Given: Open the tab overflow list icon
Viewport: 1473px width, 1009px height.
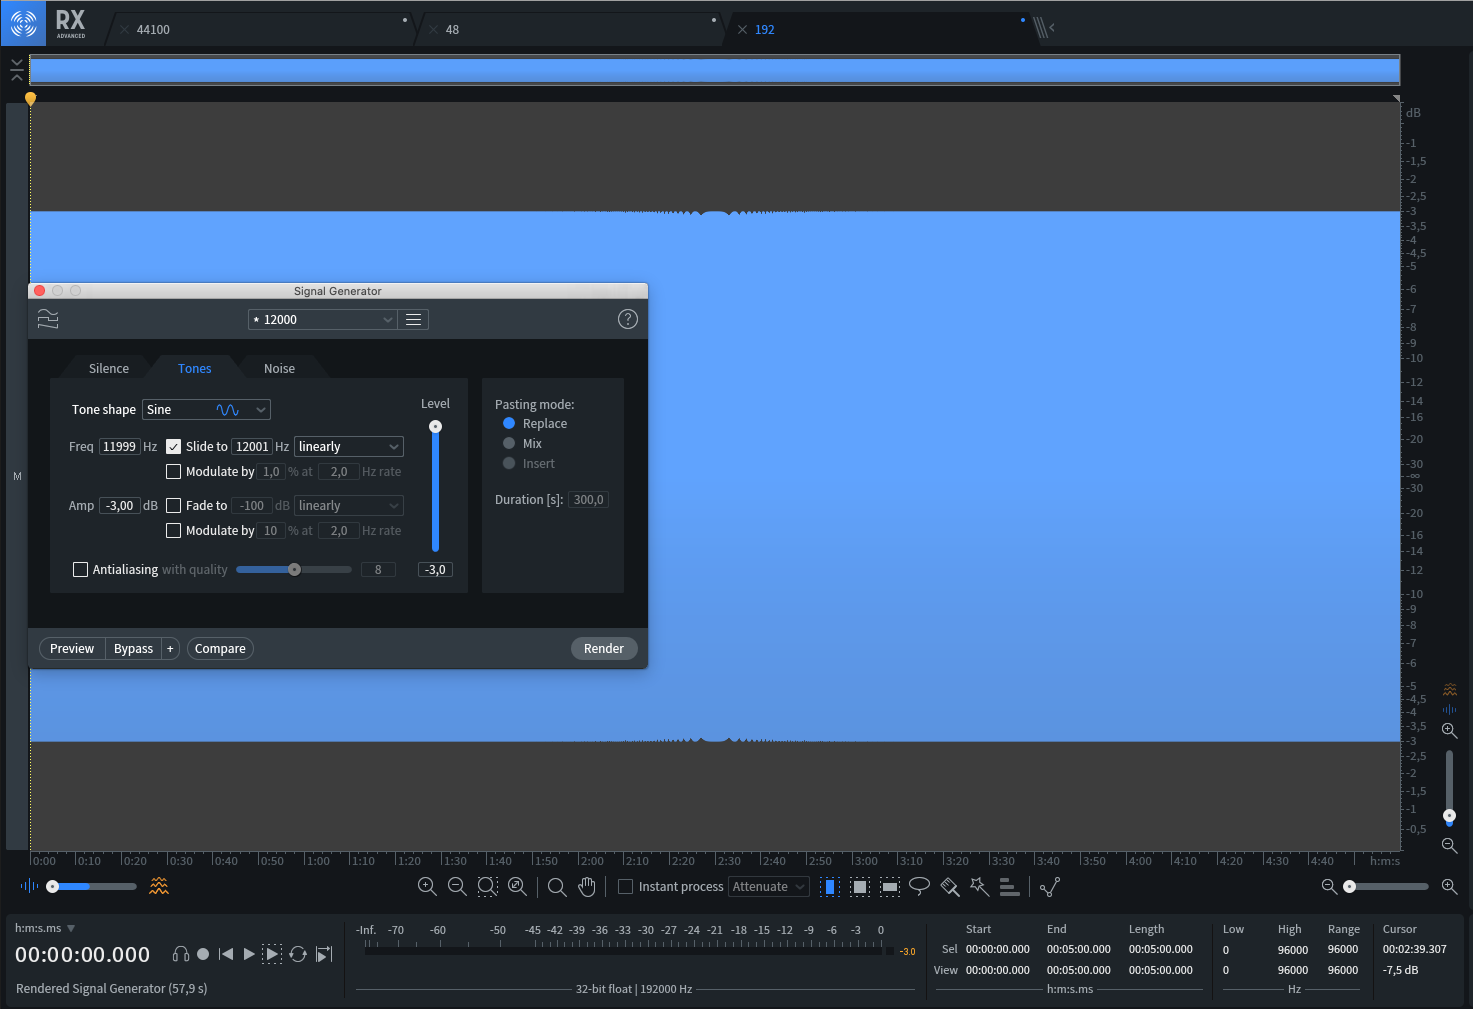Looking at the screenshot, I should (x=1044, y=28).
